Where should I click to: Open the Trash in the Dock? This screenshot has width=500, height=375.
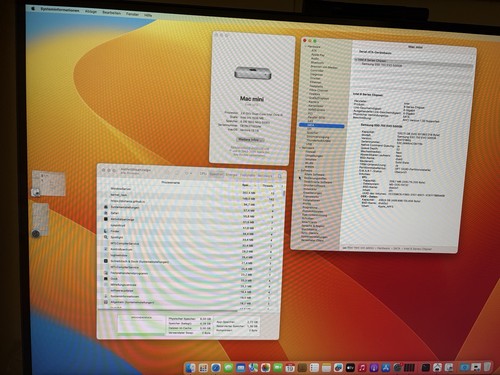point(487,368)
